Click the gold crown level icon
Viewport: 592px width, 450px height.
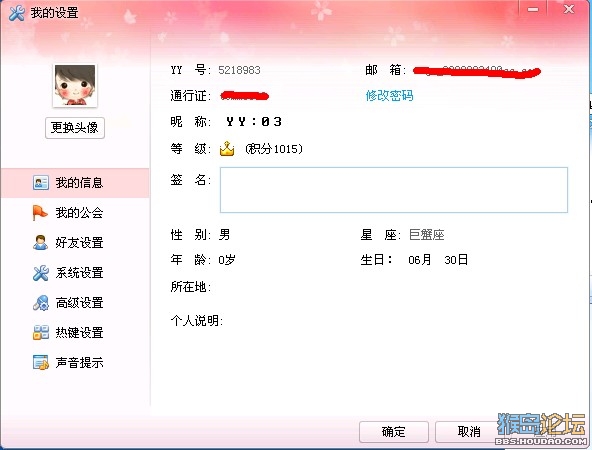[227, 148]
